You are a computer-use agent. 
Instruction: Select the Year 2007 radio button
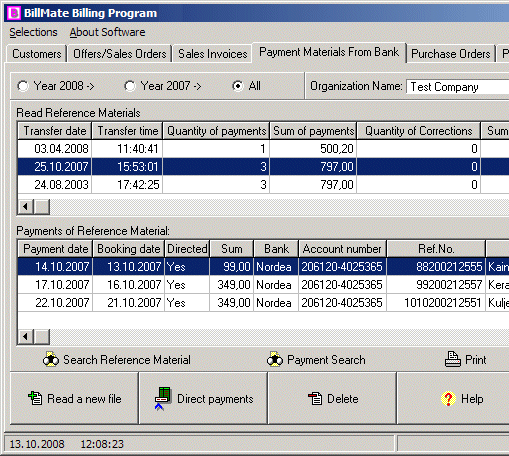pyautogui.click(x=130, y=86)
